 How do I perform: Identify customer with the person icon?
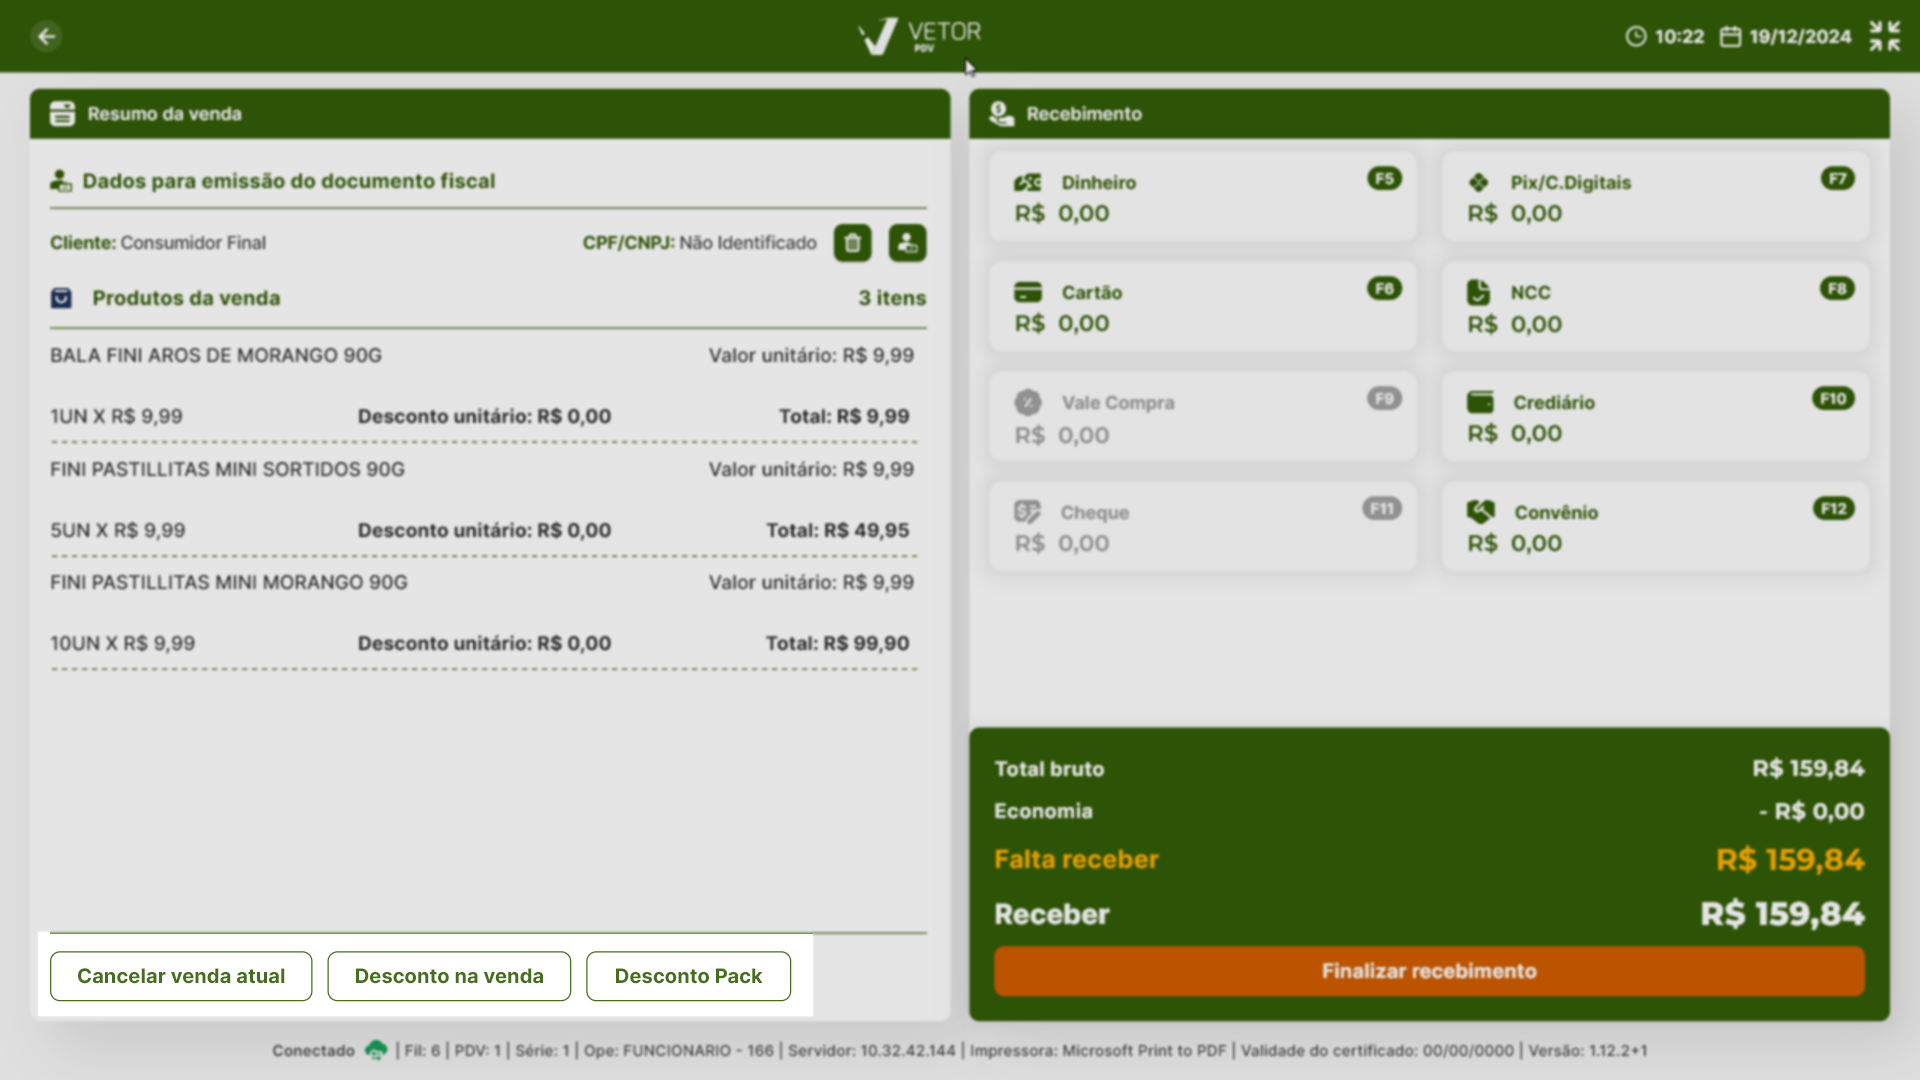coord(907,243)
